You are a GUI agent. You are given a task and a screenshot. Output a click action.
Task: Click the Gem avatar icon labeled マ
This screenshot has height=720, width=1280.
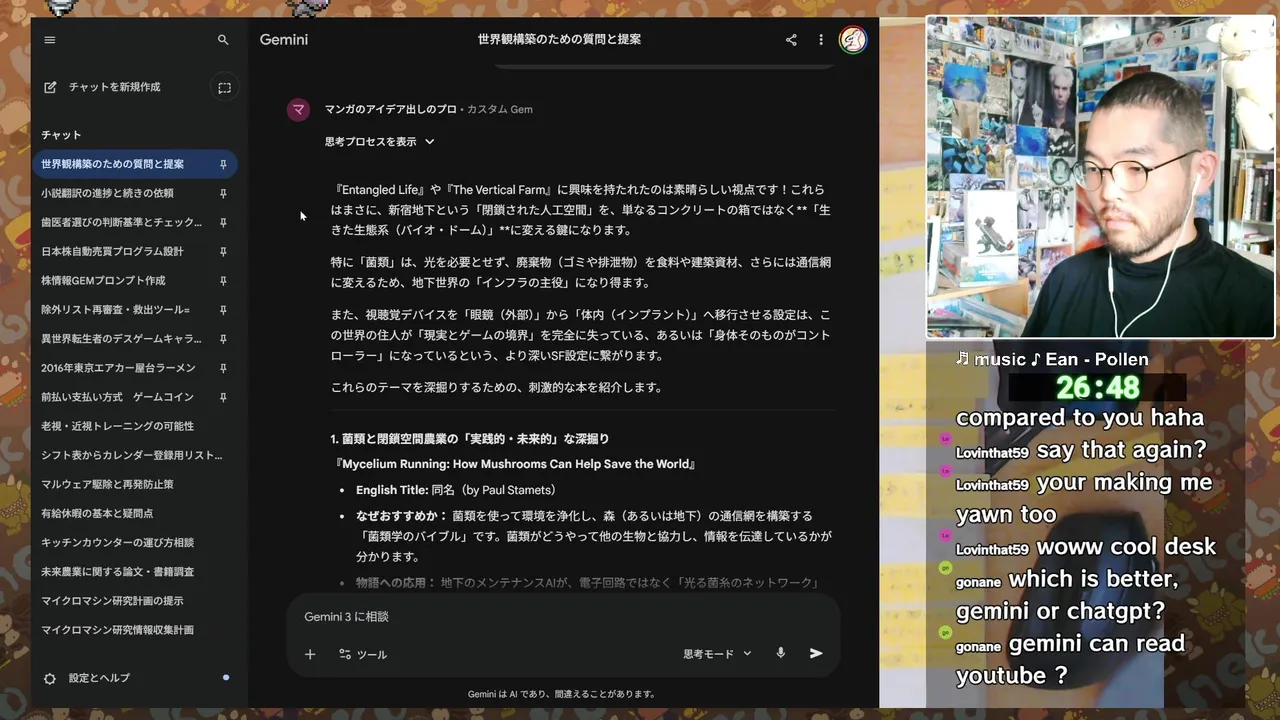pyautogui.click(x=298, y=109)
